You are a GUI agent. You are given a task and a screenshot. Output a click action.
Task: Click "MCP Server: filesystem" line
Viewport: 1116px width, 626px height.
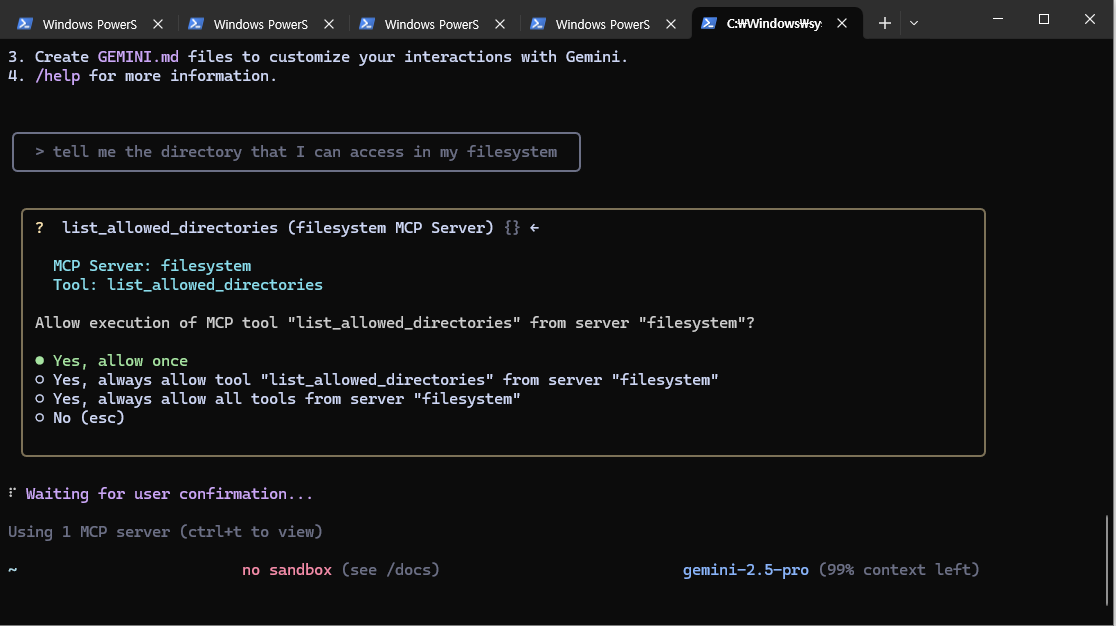pos(152,266)
